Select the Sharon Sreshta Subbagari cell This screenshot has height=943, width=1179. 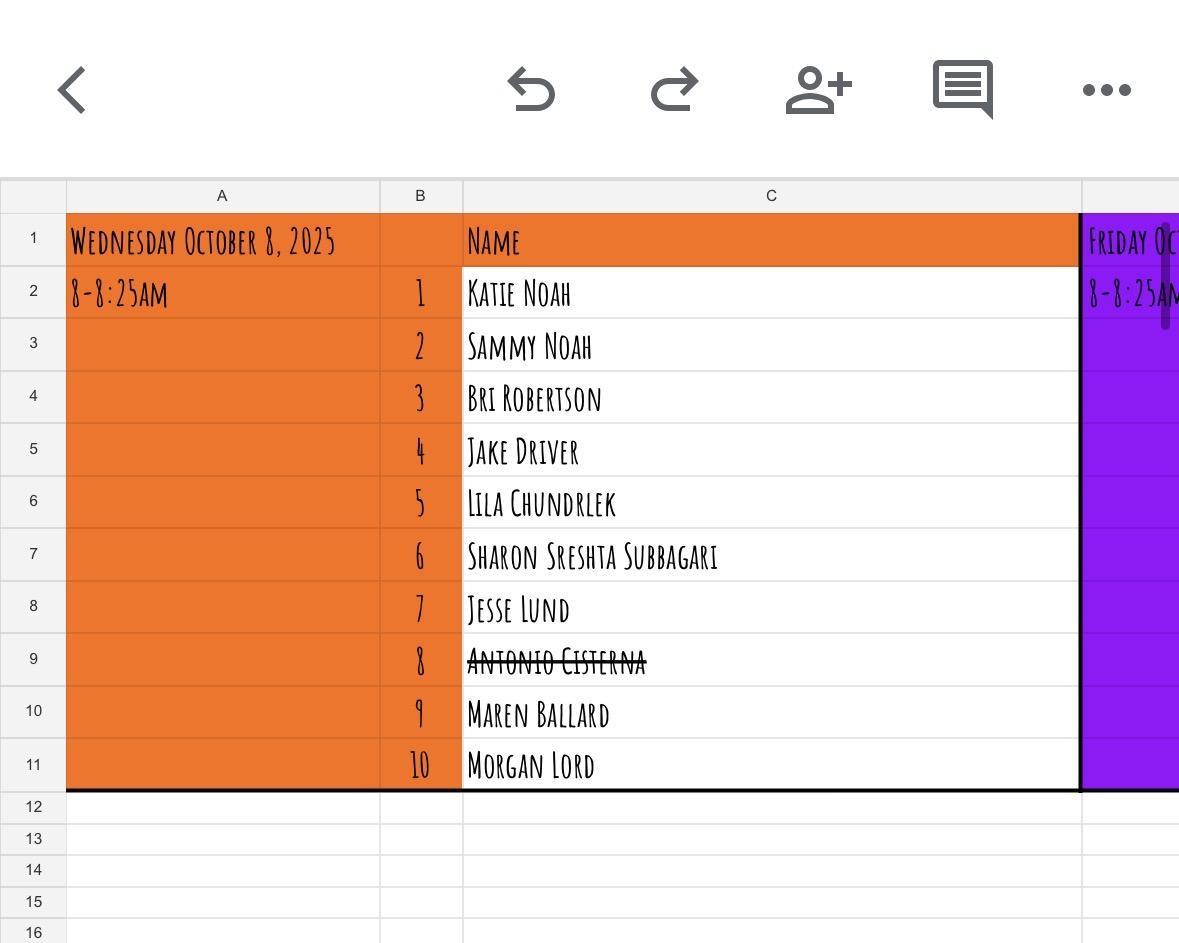pyautogui.click(x=771, y=556)
